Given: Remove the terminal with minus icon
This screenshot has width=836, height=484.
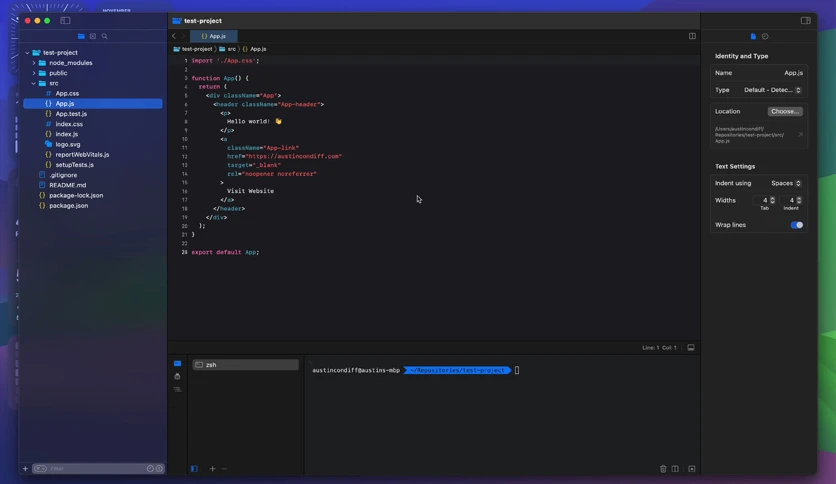Looking at the screenshot, I should tap(224, 469).
